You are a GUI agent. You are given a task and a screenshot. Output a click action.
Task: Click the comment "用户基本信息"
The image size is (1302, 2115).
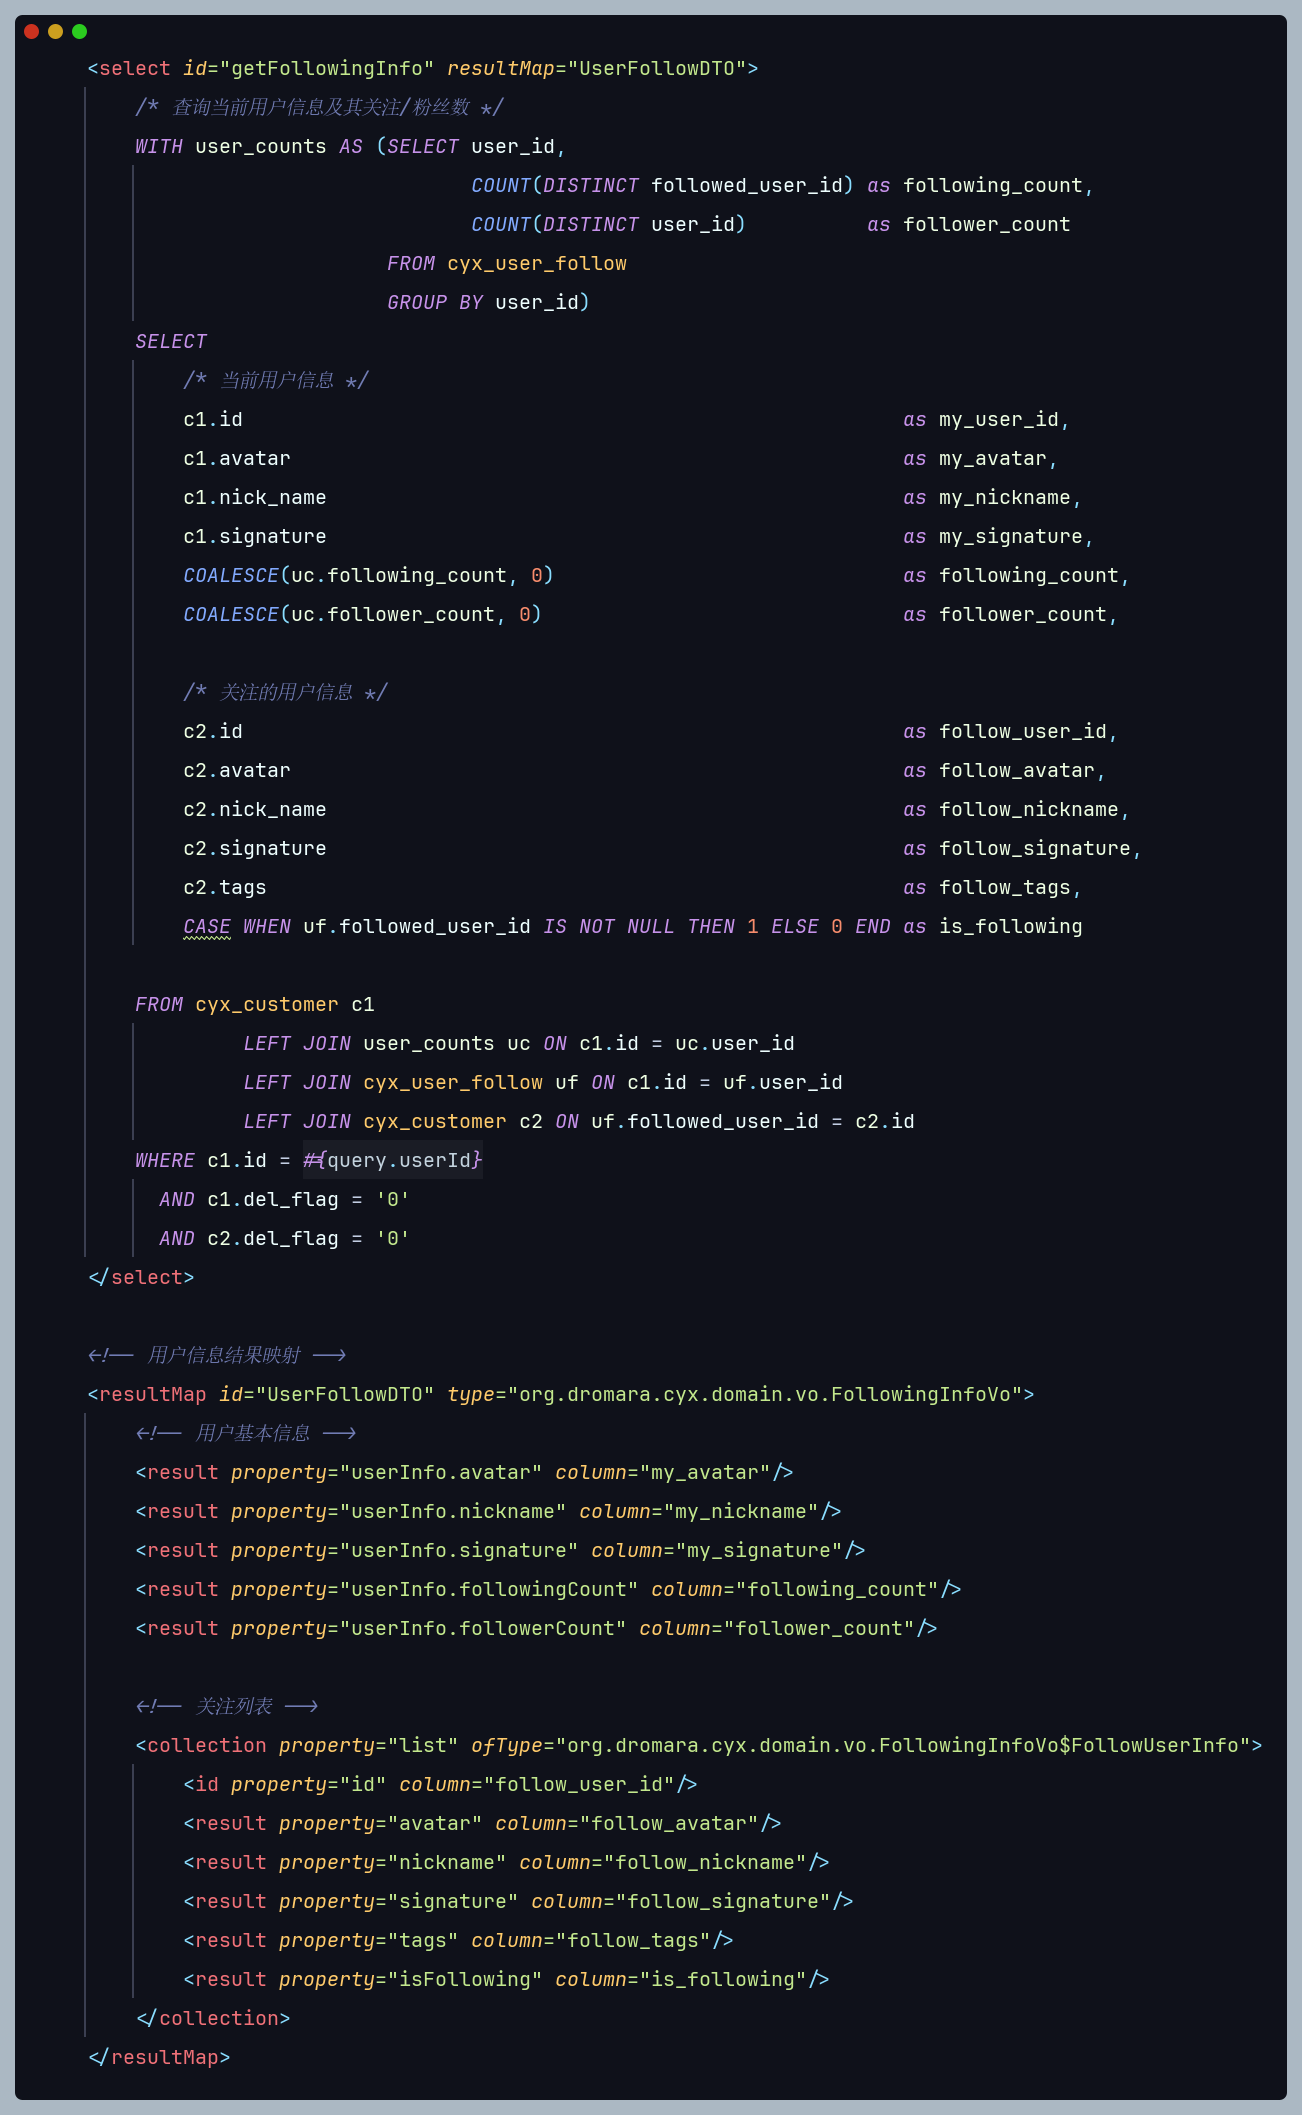(x=253, y=1433)
